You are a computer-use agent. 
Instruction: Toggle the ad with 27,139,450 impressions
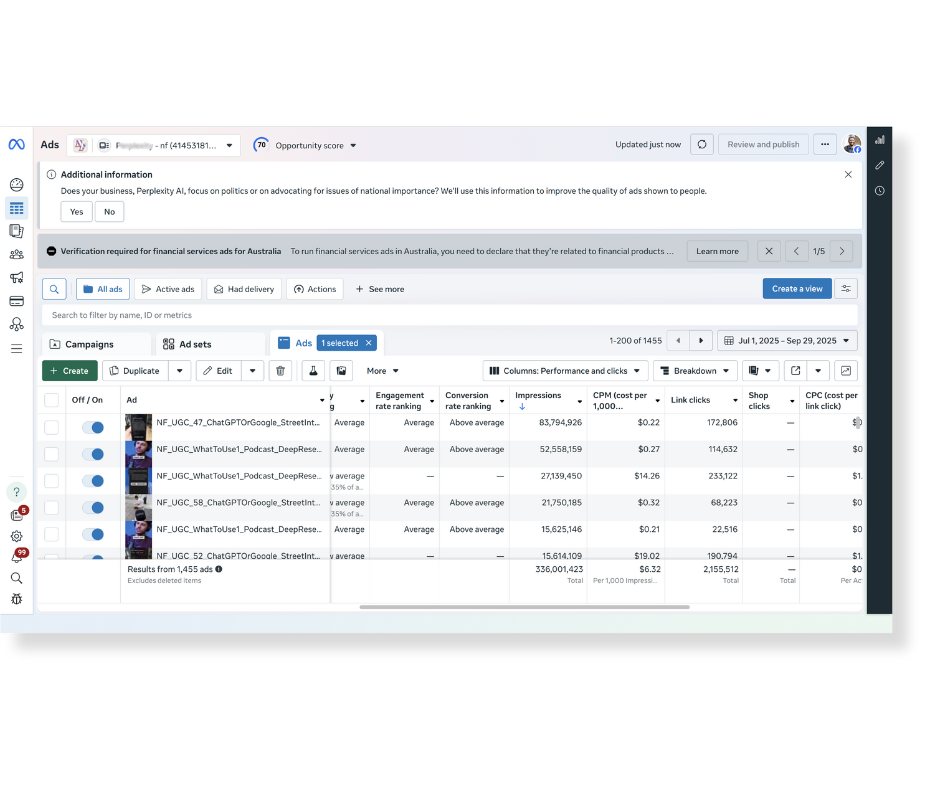point(93,481)
